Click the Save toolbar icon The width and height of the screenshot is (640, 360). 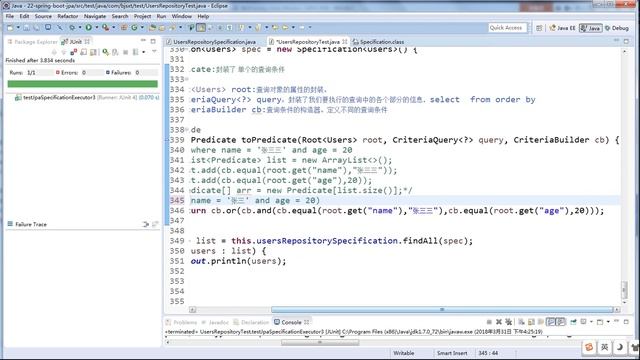(x=27, y=27)
